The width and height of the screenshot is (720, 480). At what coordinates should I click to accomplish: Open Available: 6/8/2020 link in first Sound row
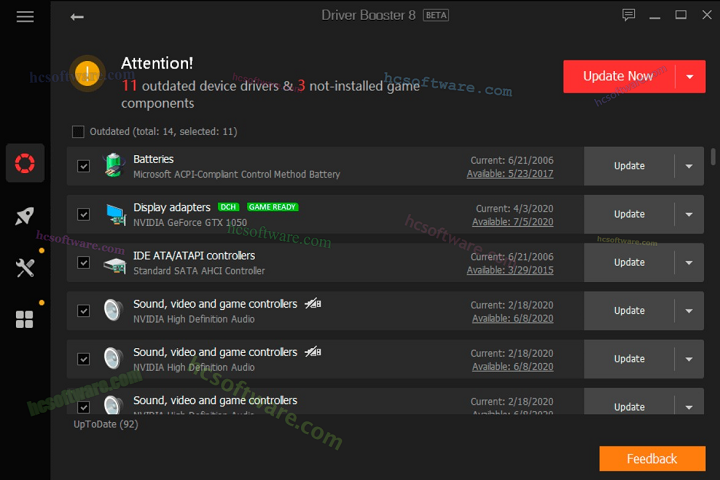click(x=512, y=318)
